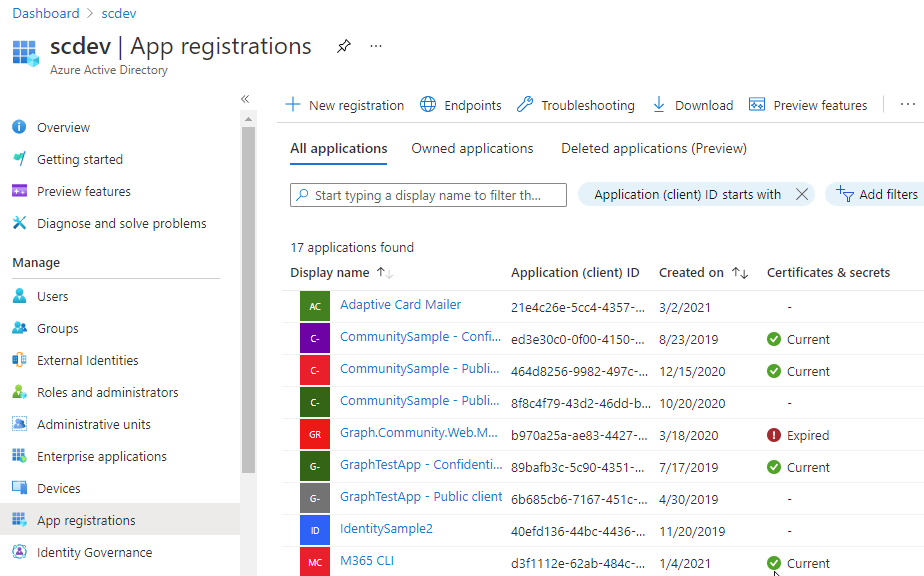924x576 pixels.
Task: Click the Endpoints globe icon
Action: 428,105
